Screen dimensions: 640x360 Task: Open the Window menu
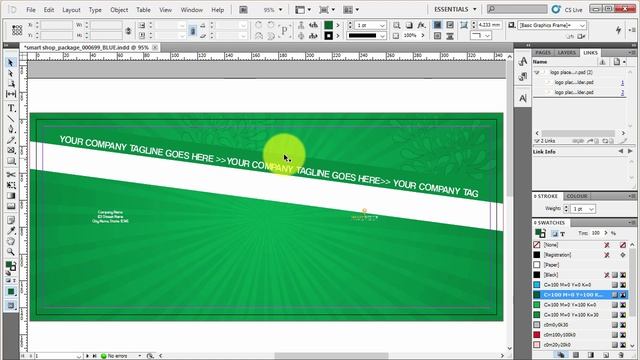pyautogui.click(x=192, y=9)
